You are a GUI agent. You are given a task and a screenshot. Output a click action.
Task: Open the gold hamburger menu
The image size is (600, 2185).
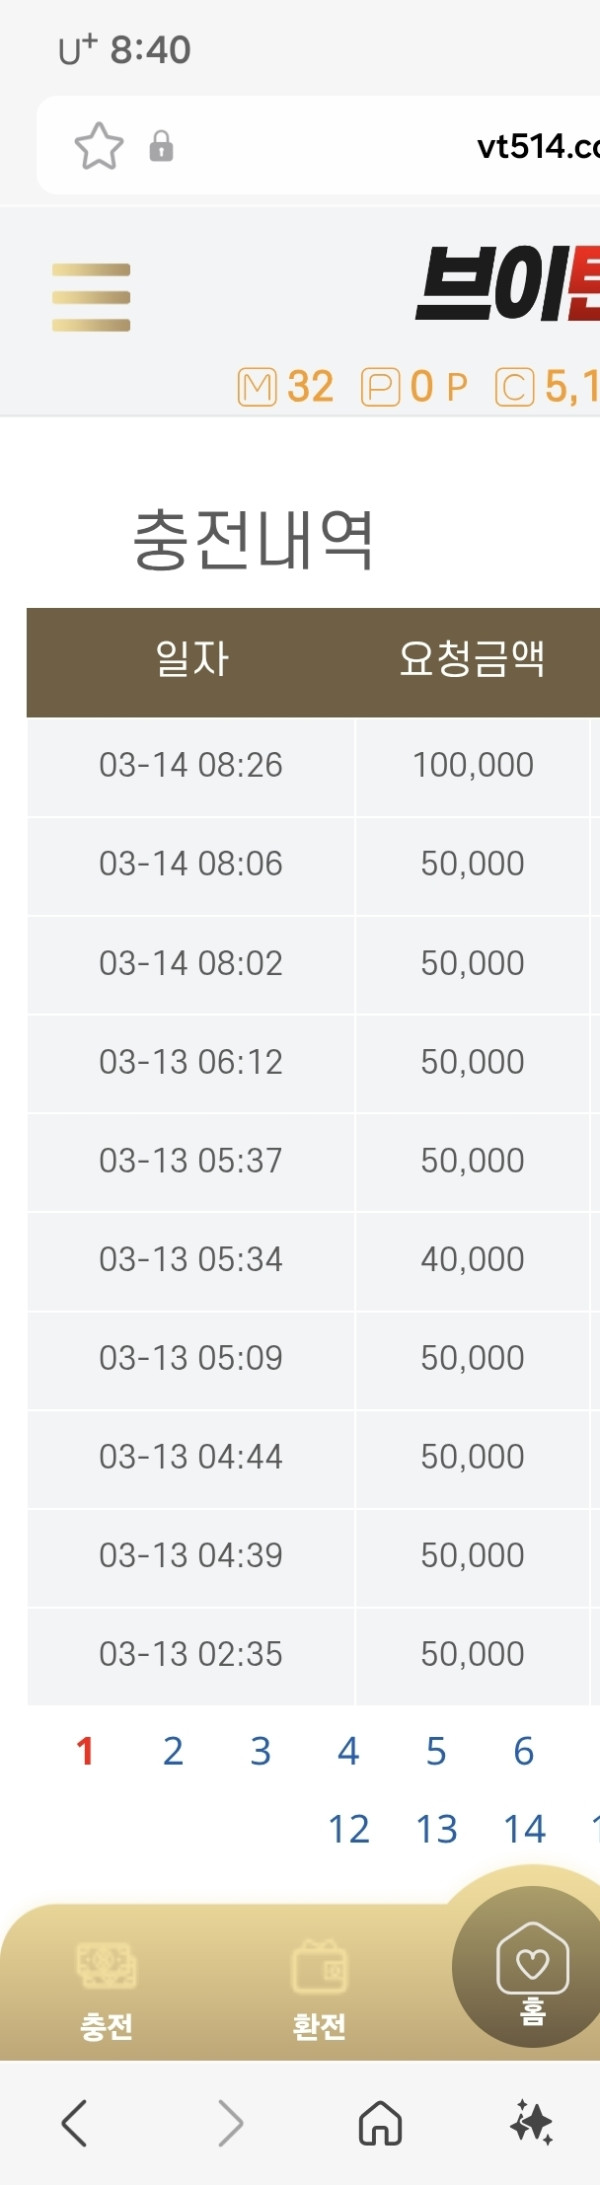coord(91,297)
